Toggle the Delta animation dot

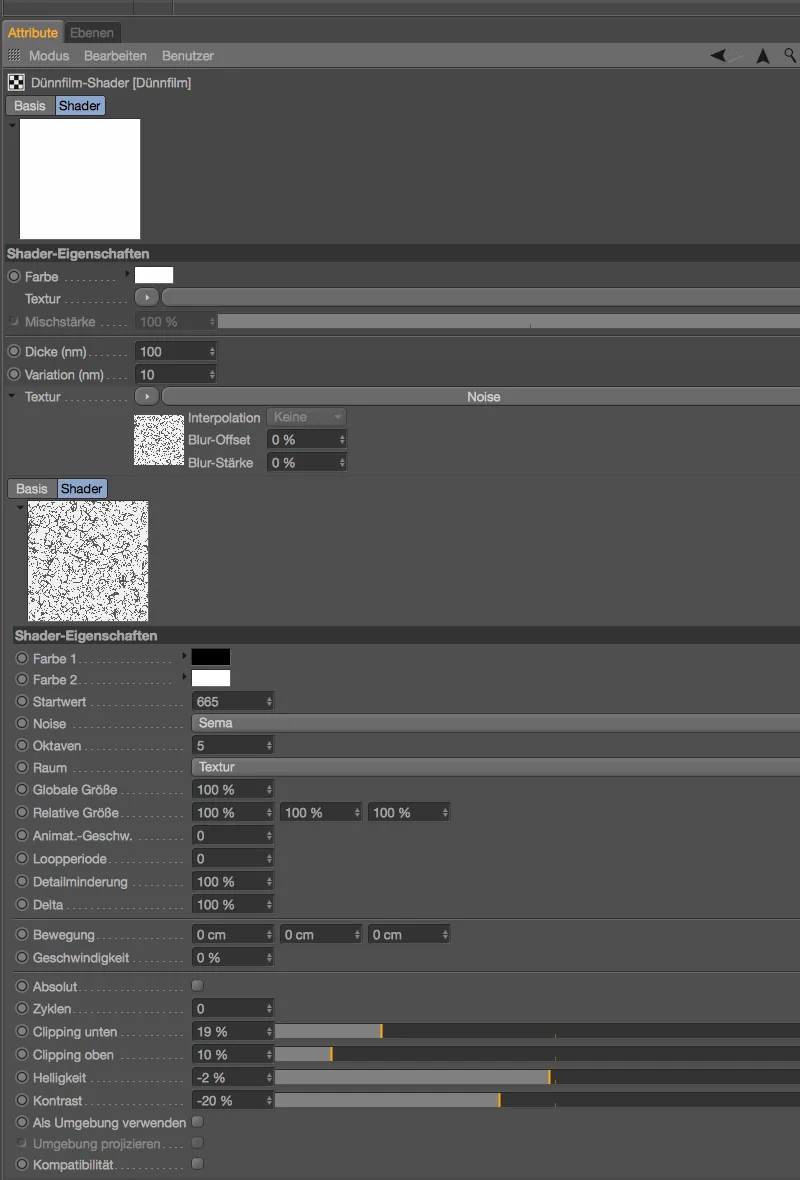tap(22, 905)
